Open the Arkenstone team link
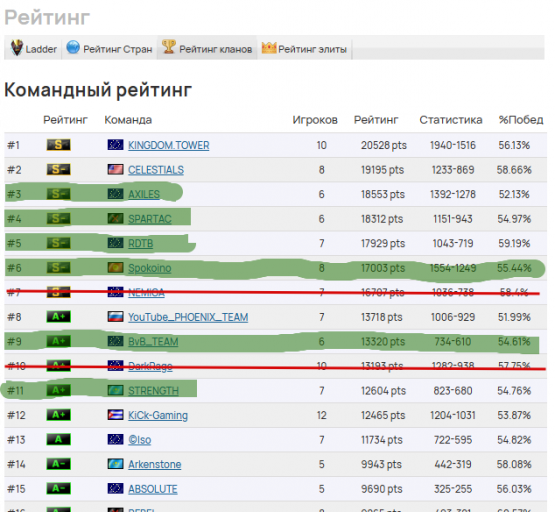The width and height of the screenshot is (555, 512). coord(155,465)
